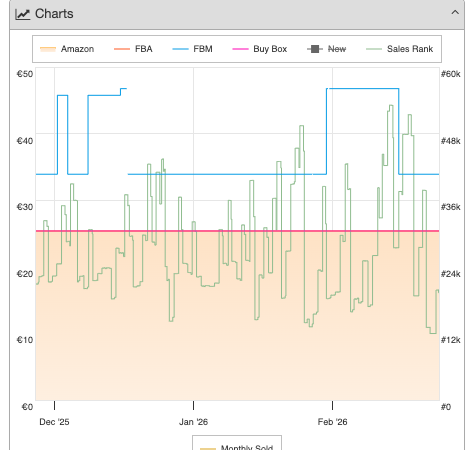The height and width of the screenshot is (450, 474).
Task: Click the FBM blue legend line swatch
Action: click(180, 49)
